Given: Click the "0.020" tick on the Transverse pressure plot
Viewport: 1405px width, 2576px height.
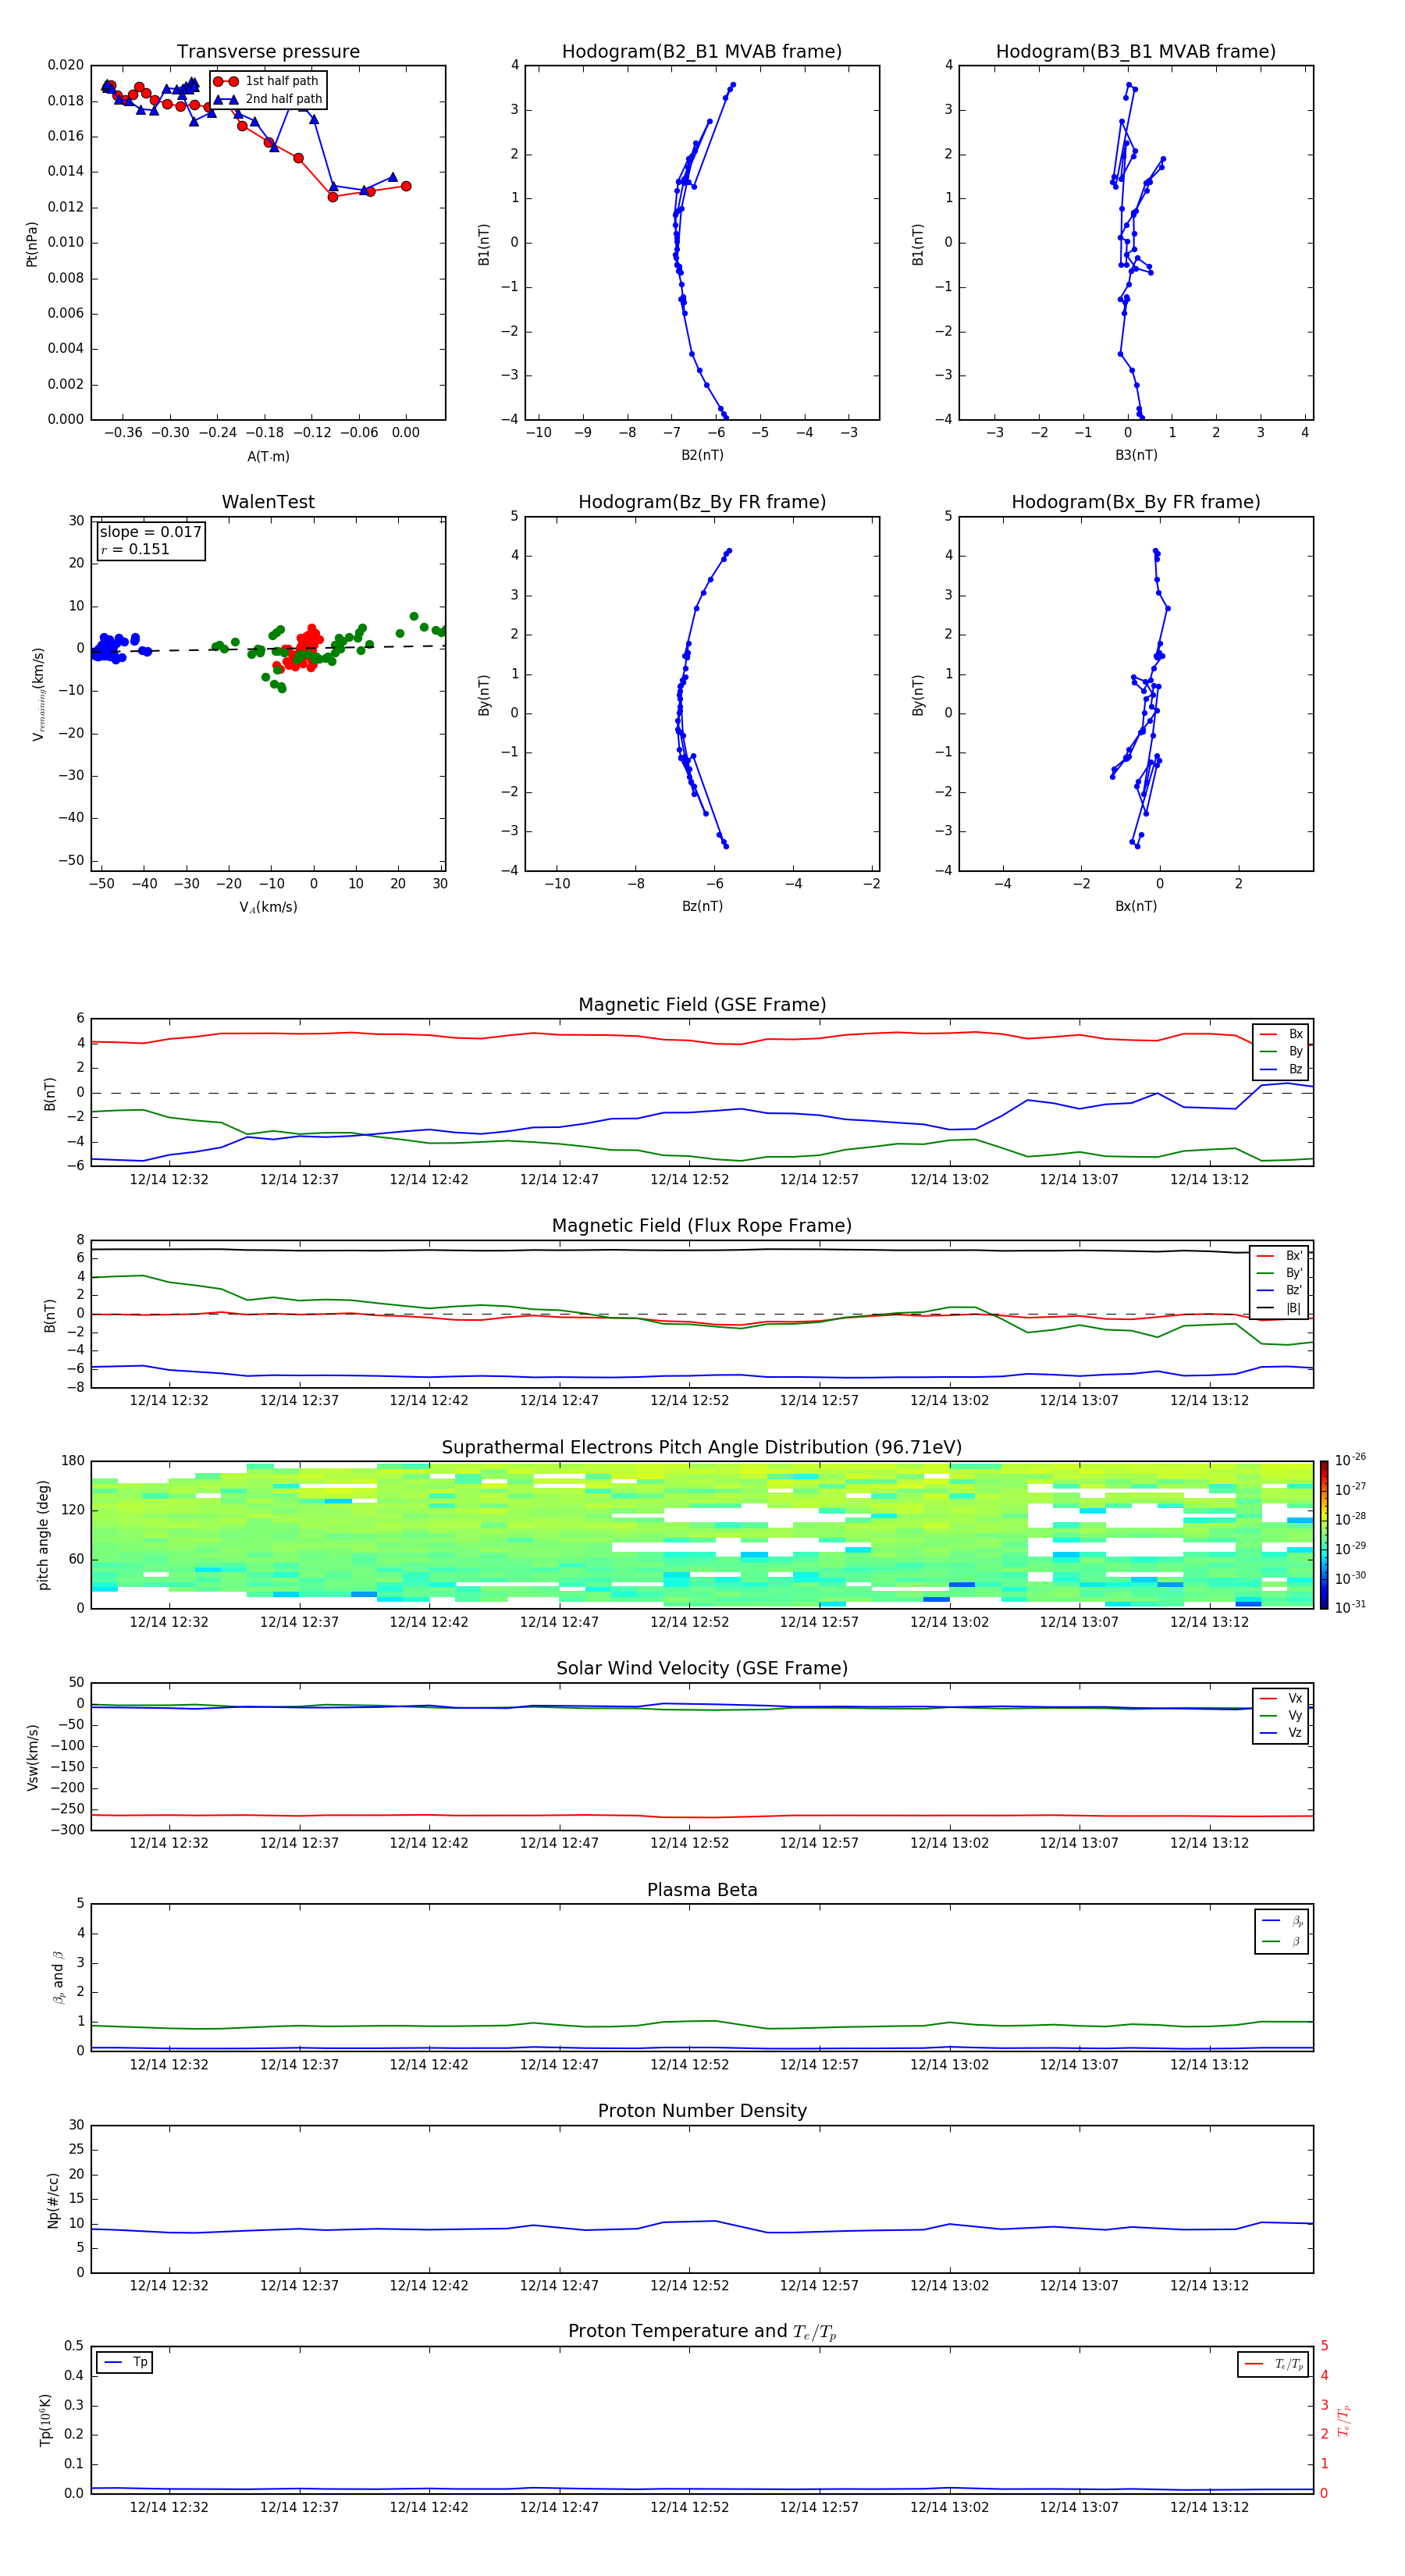Looking at the screenshot, I should click(x=66, y=65).
